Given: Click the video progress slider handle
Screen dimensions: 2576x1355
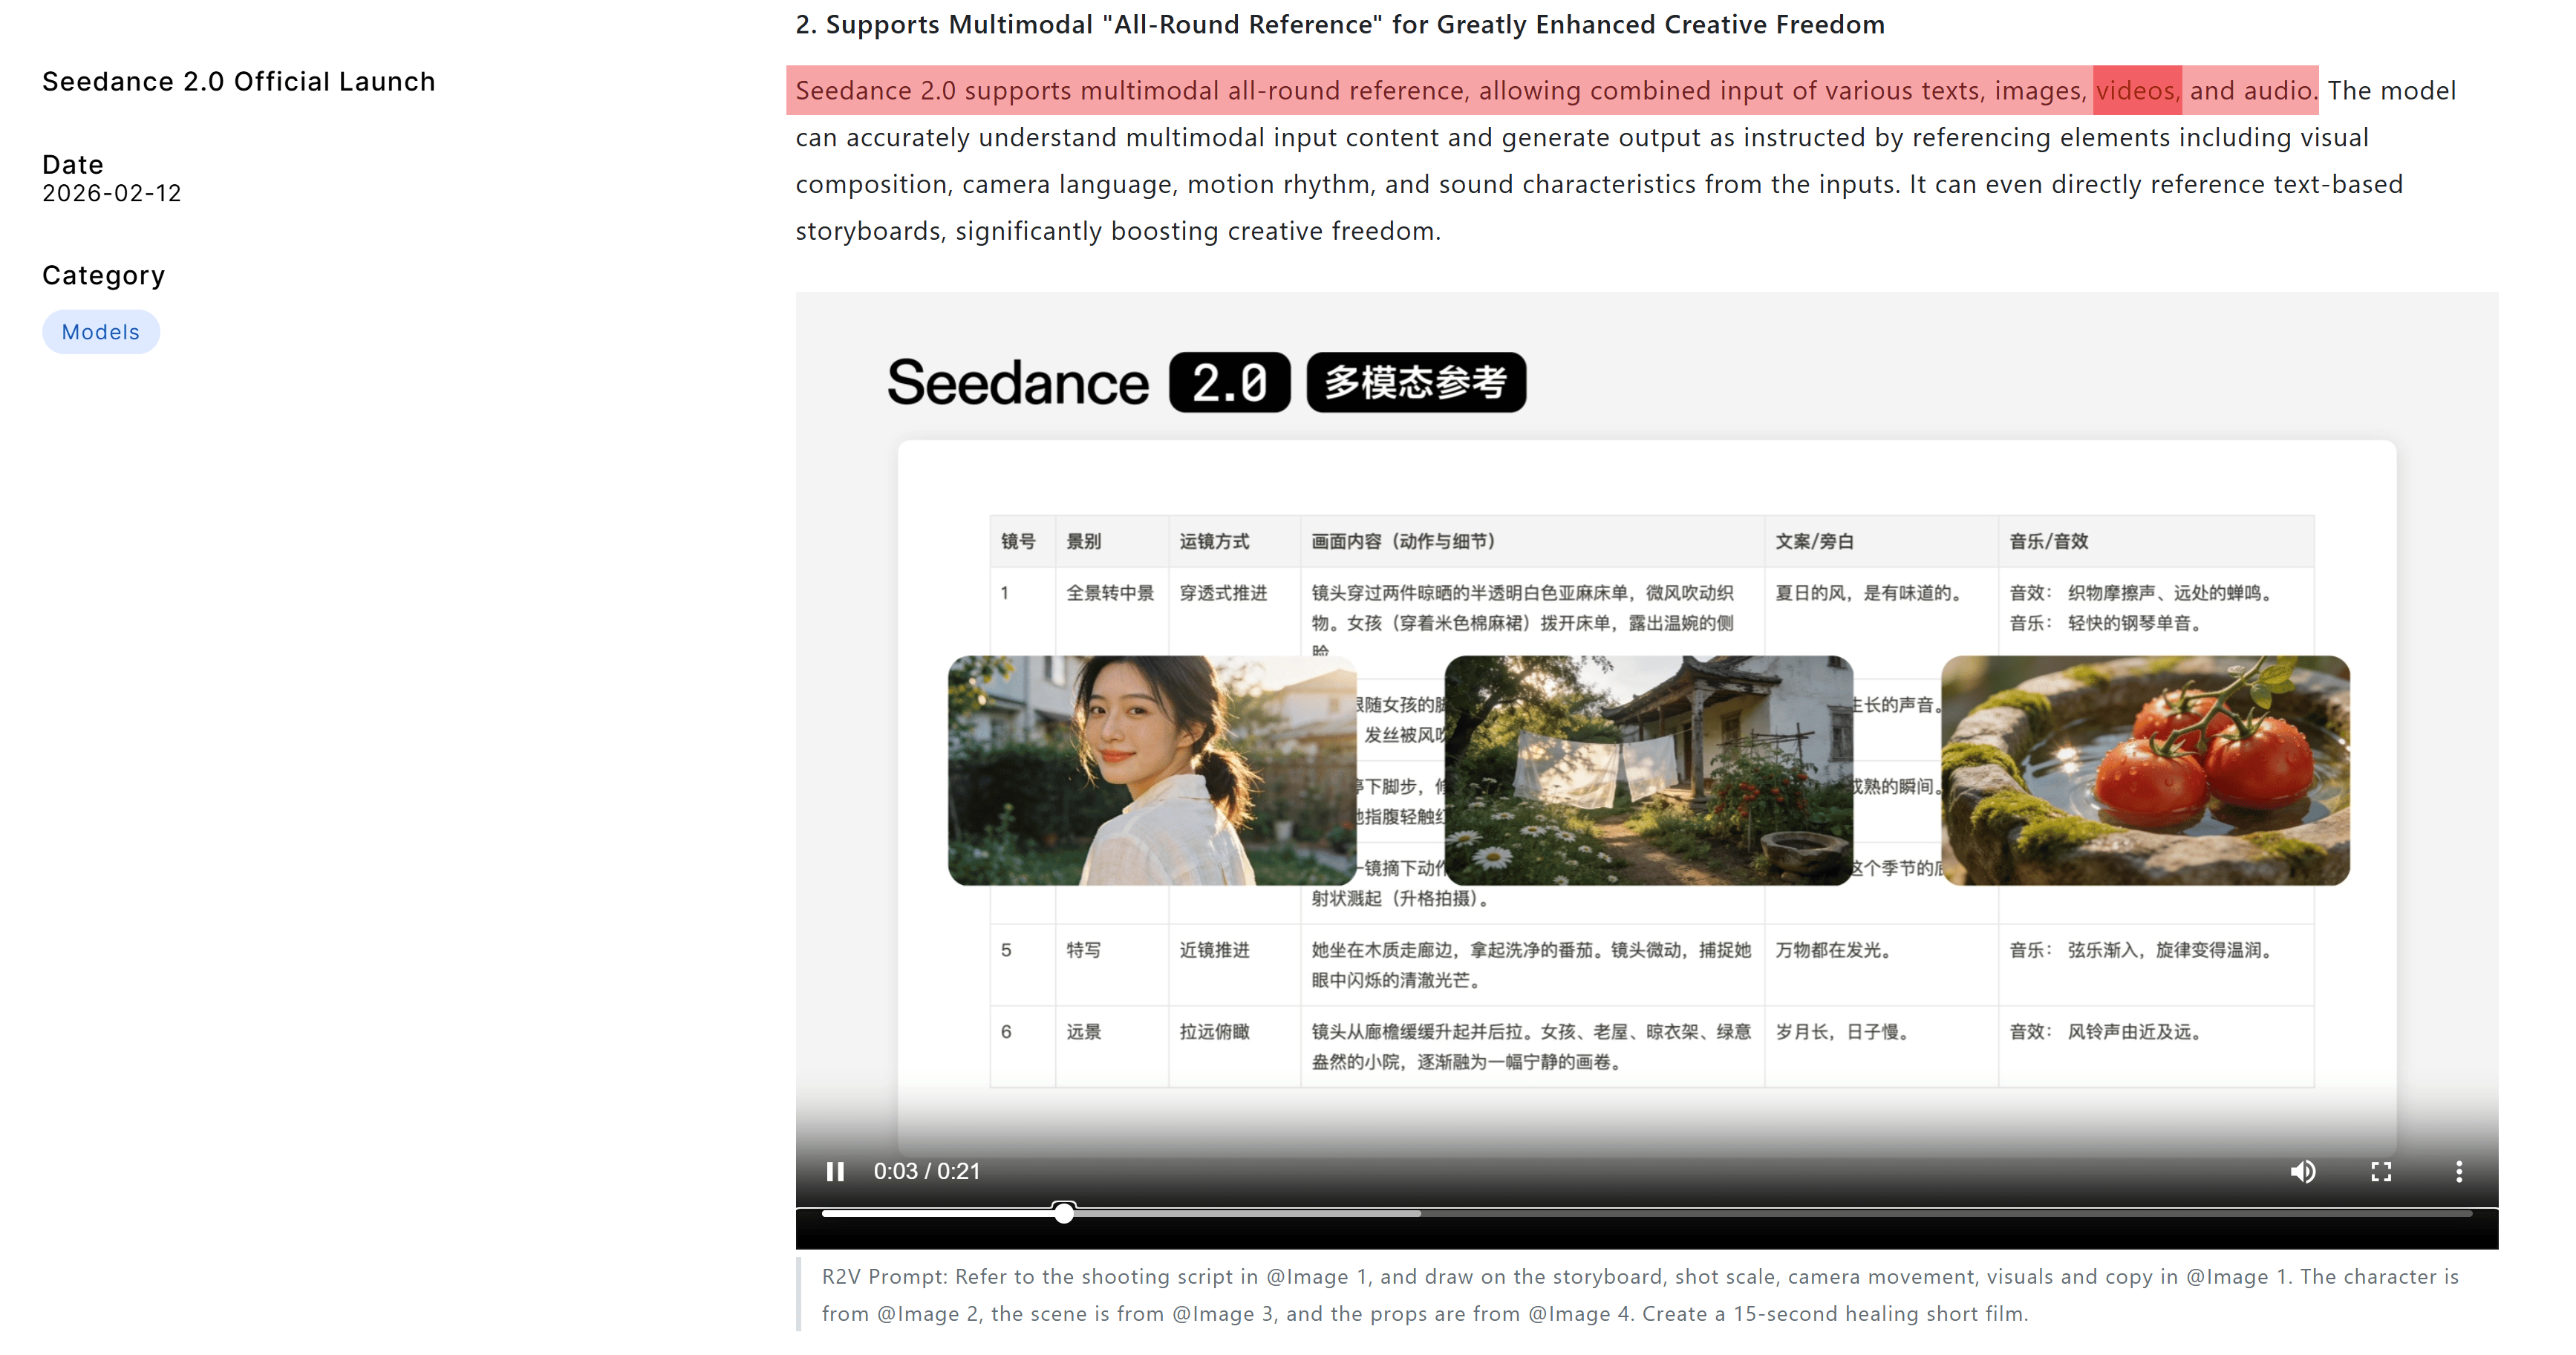Looking at the screenshot, I should [1064, 1213].
